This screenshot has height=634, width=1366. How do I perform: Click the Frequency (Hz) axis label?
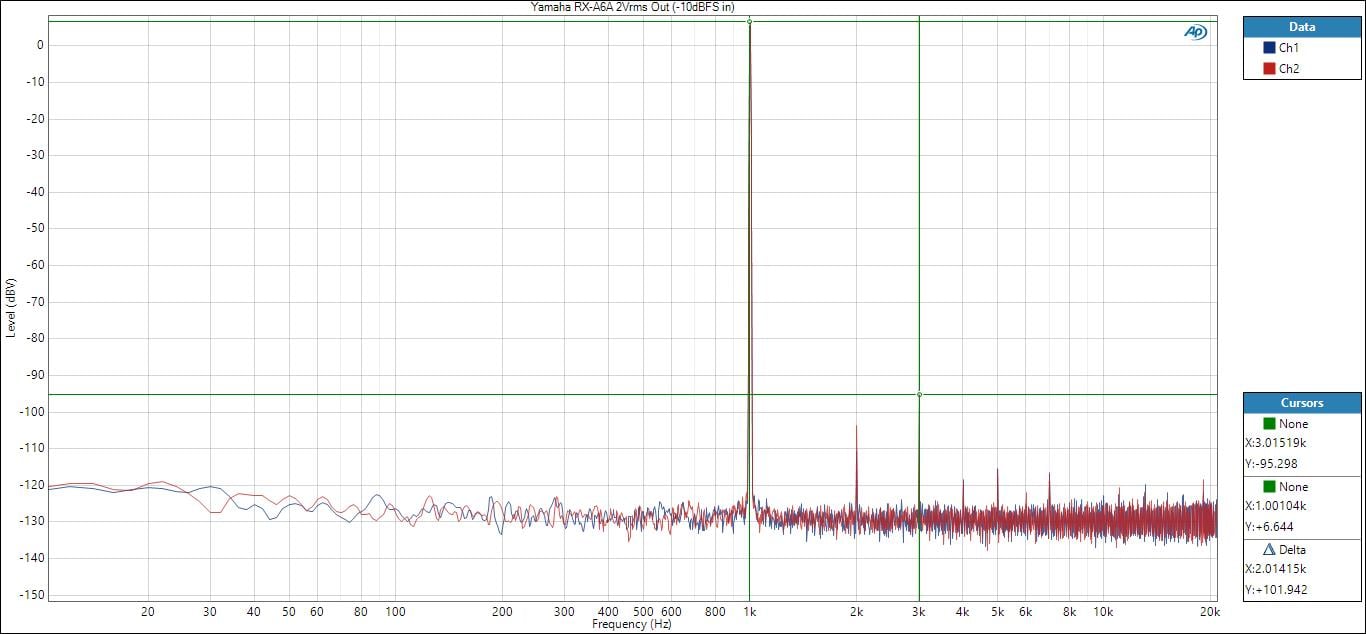[x=631, y=624]
